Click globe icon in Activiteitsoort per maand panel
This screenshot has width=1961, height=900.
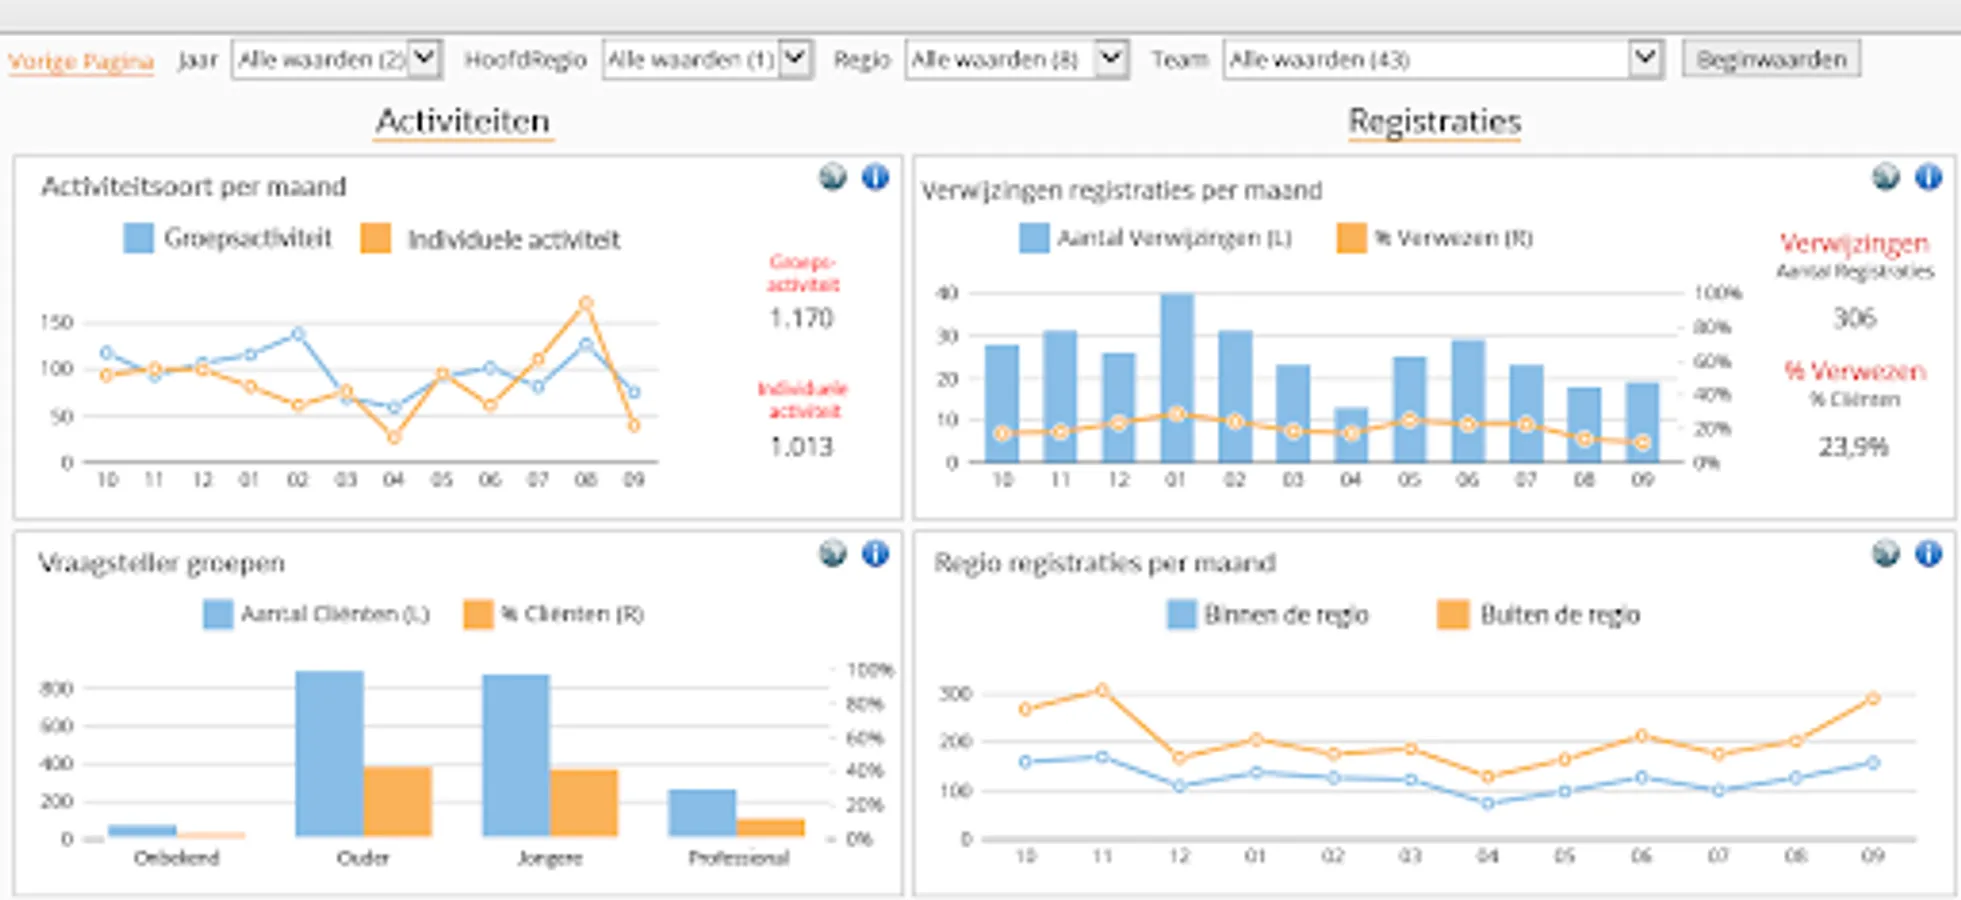832,177
